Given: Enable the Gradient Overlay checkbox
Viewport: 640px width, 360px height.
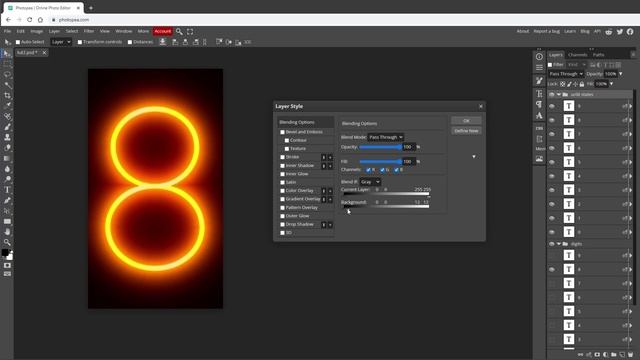Looking at the screenshot, I should [282, 199].
